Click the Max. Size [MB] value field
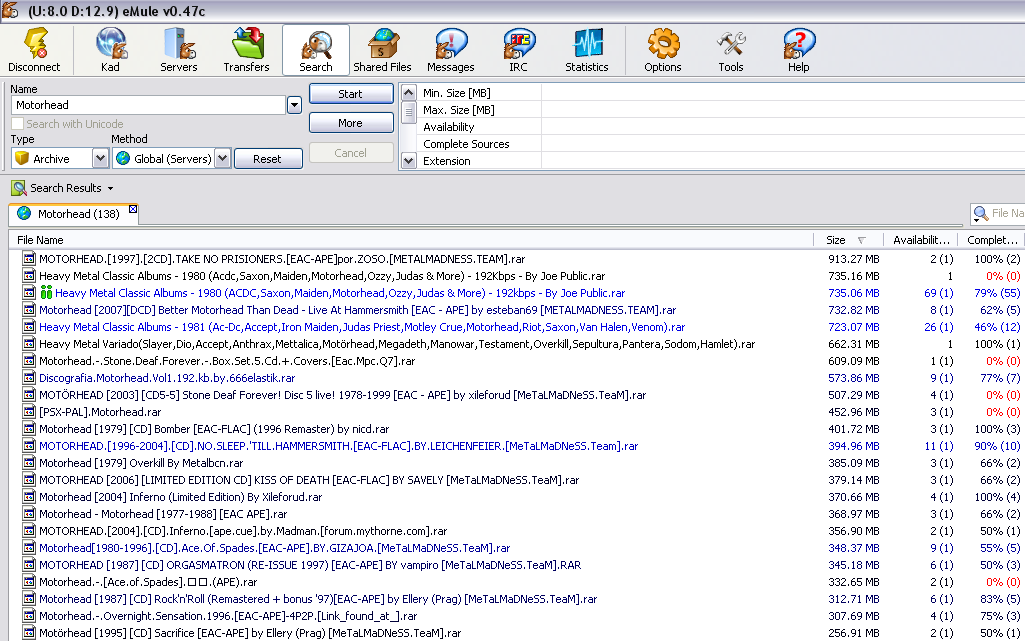Viewport: 1025px width, 641px height. [782, 110]
